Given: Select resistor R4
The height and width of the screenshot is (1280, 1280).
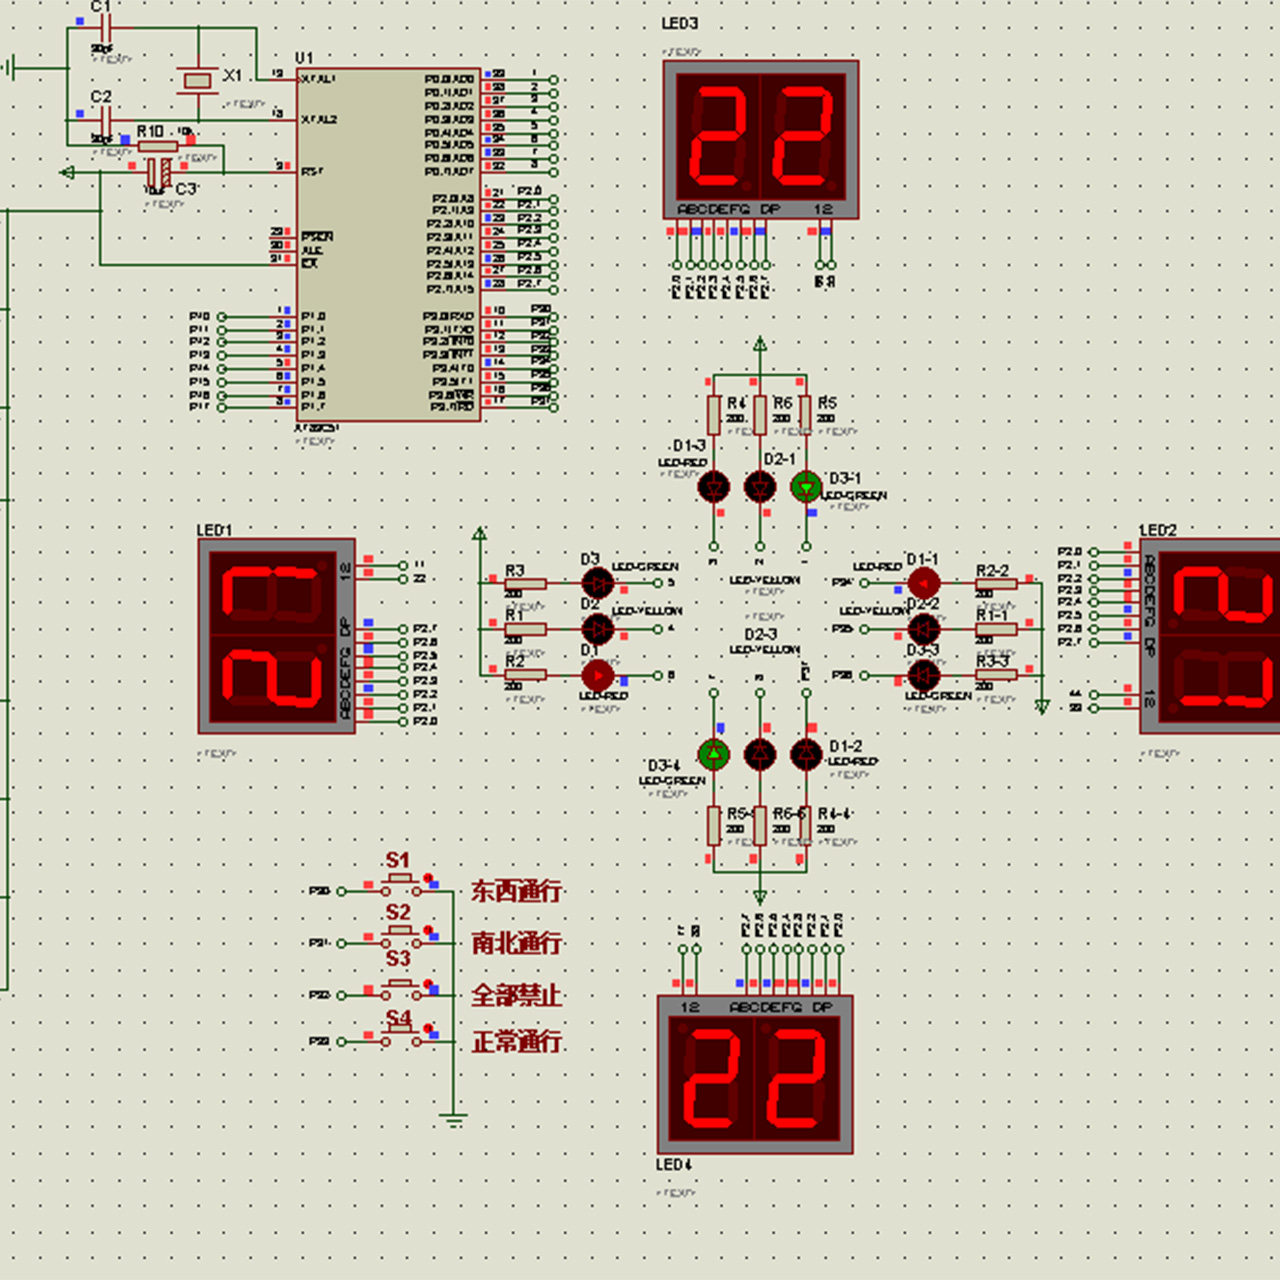Looking at the screenshot, I should point(714,415).
